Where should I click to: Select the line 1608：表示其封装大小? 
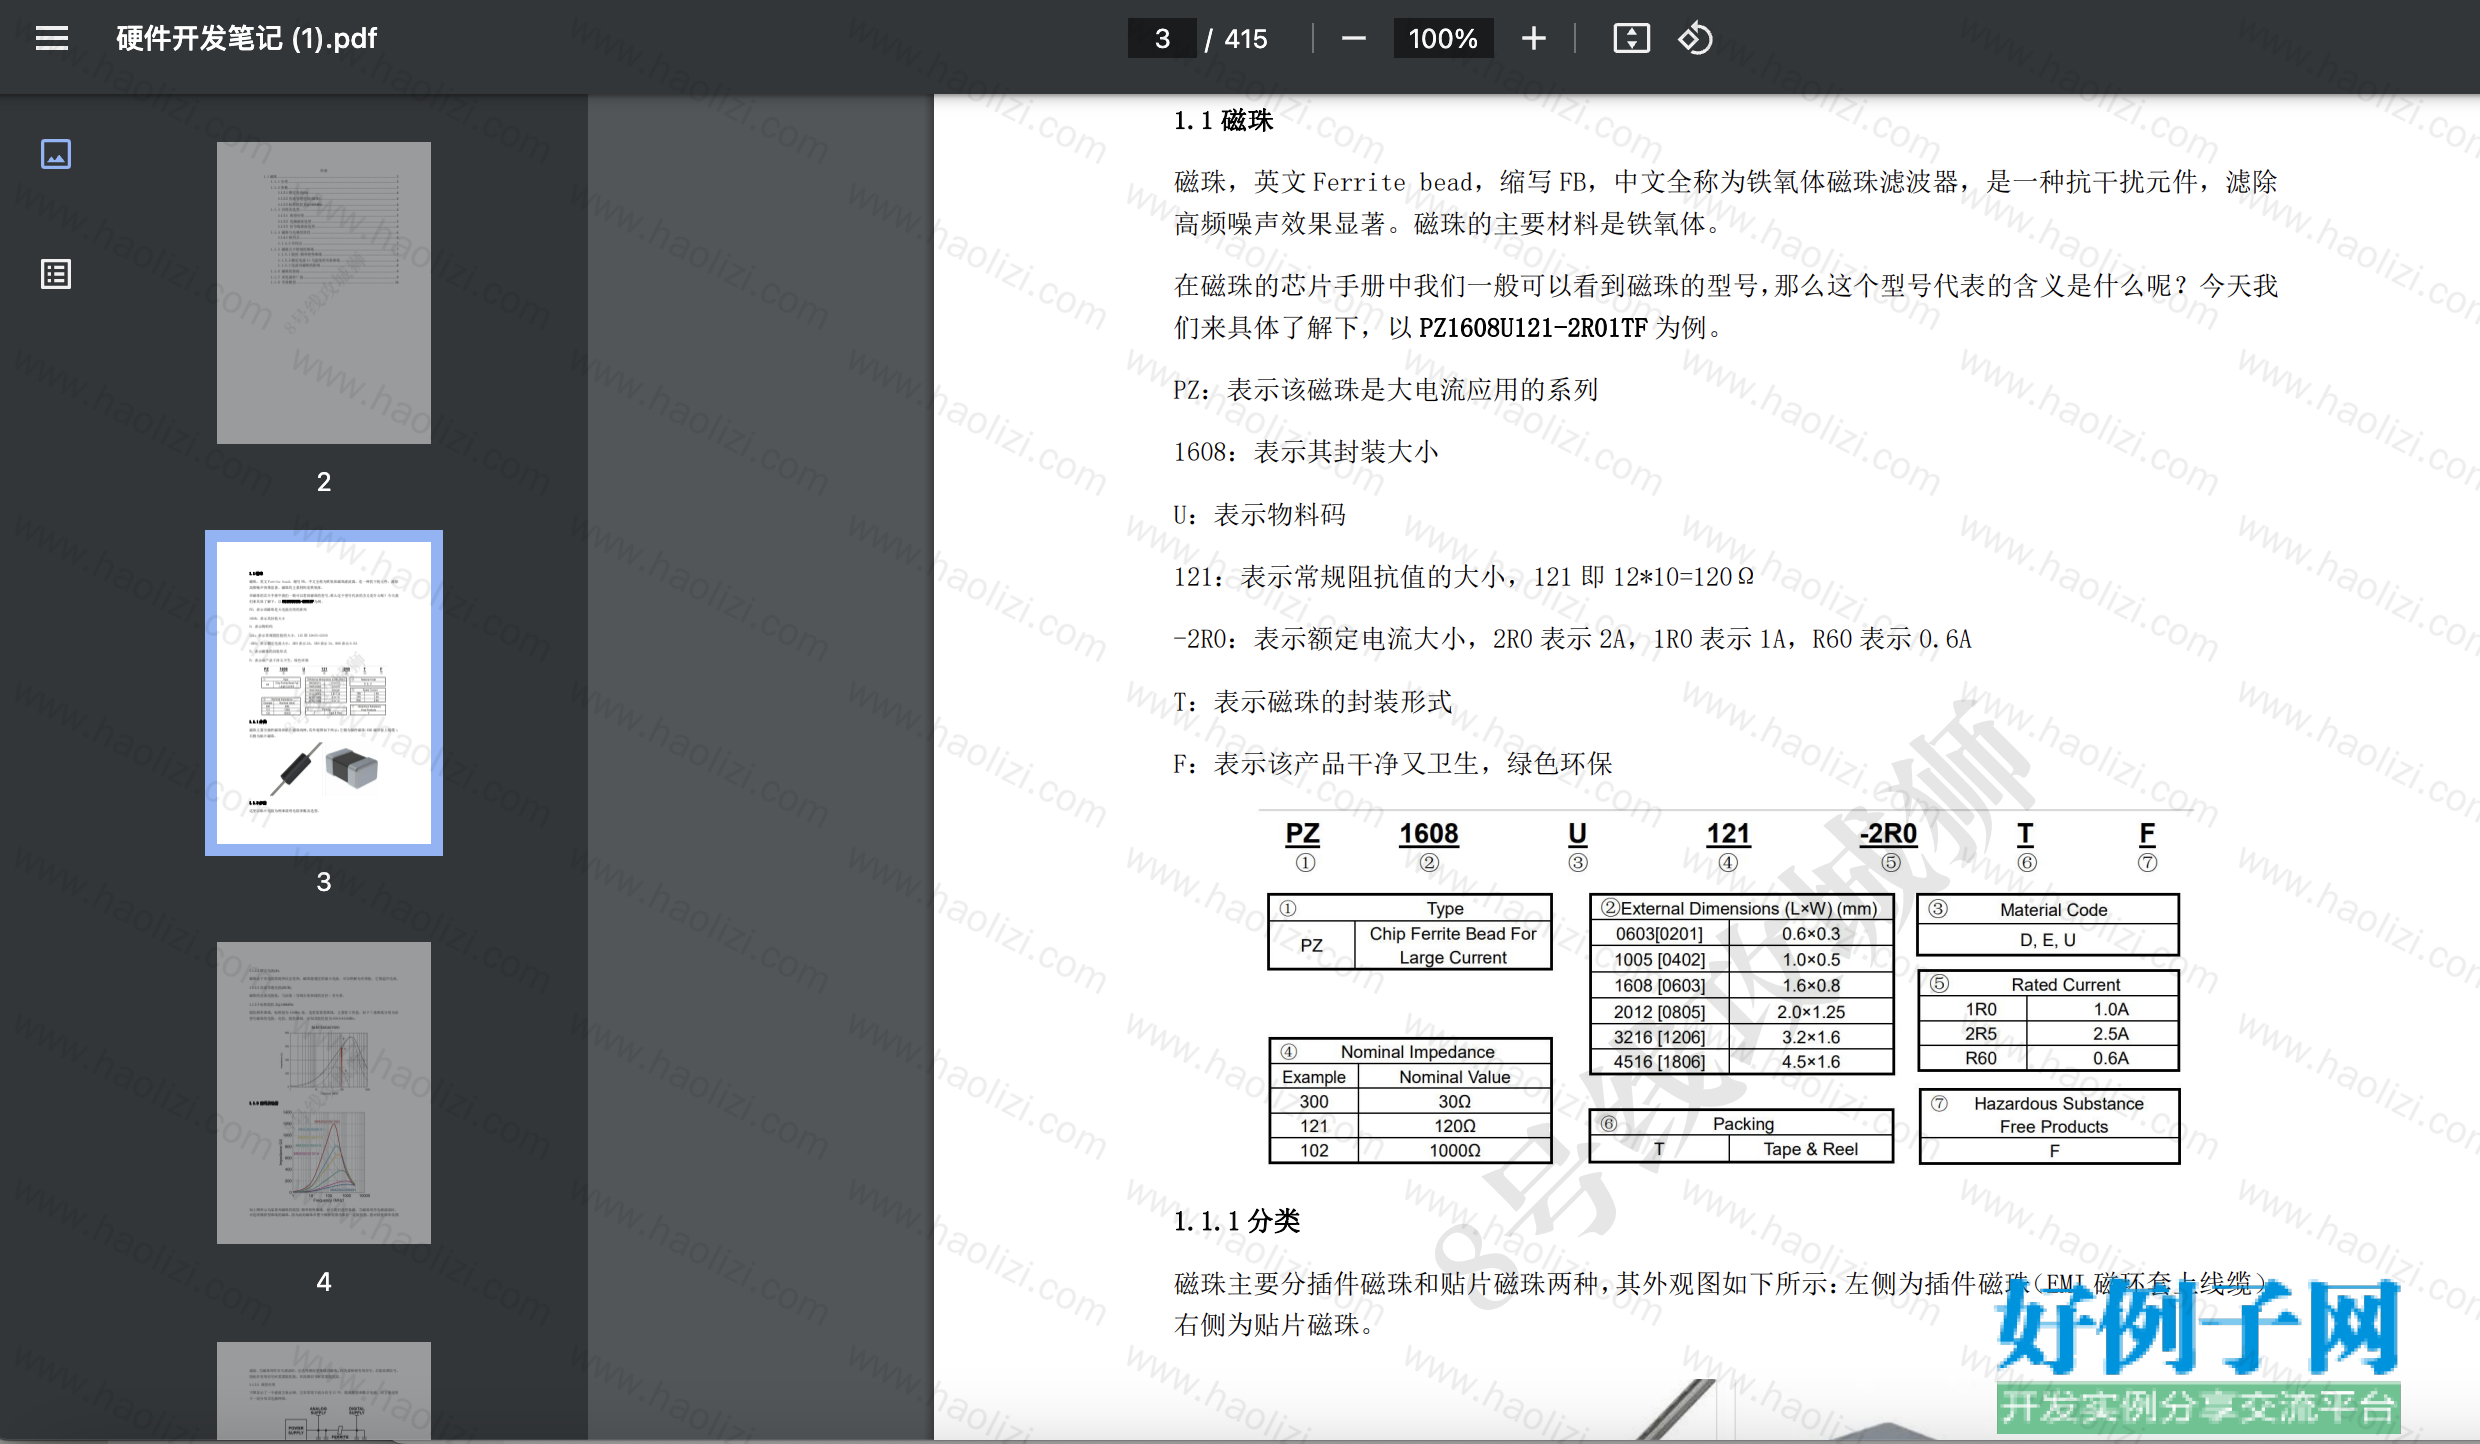(x=1306, y=452)
